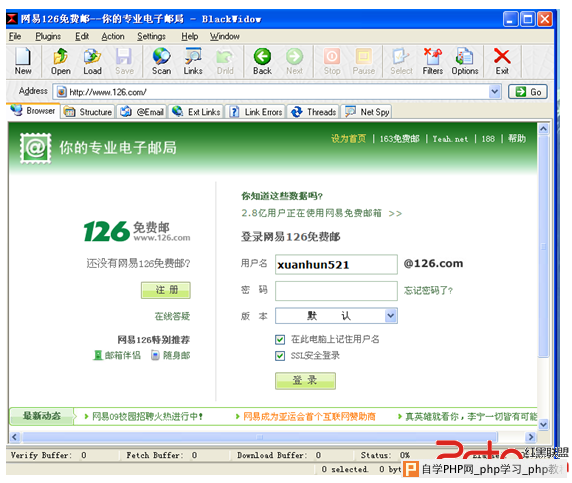Open the 帮助 help link
The image size is (572, 483).
(517, 139)
